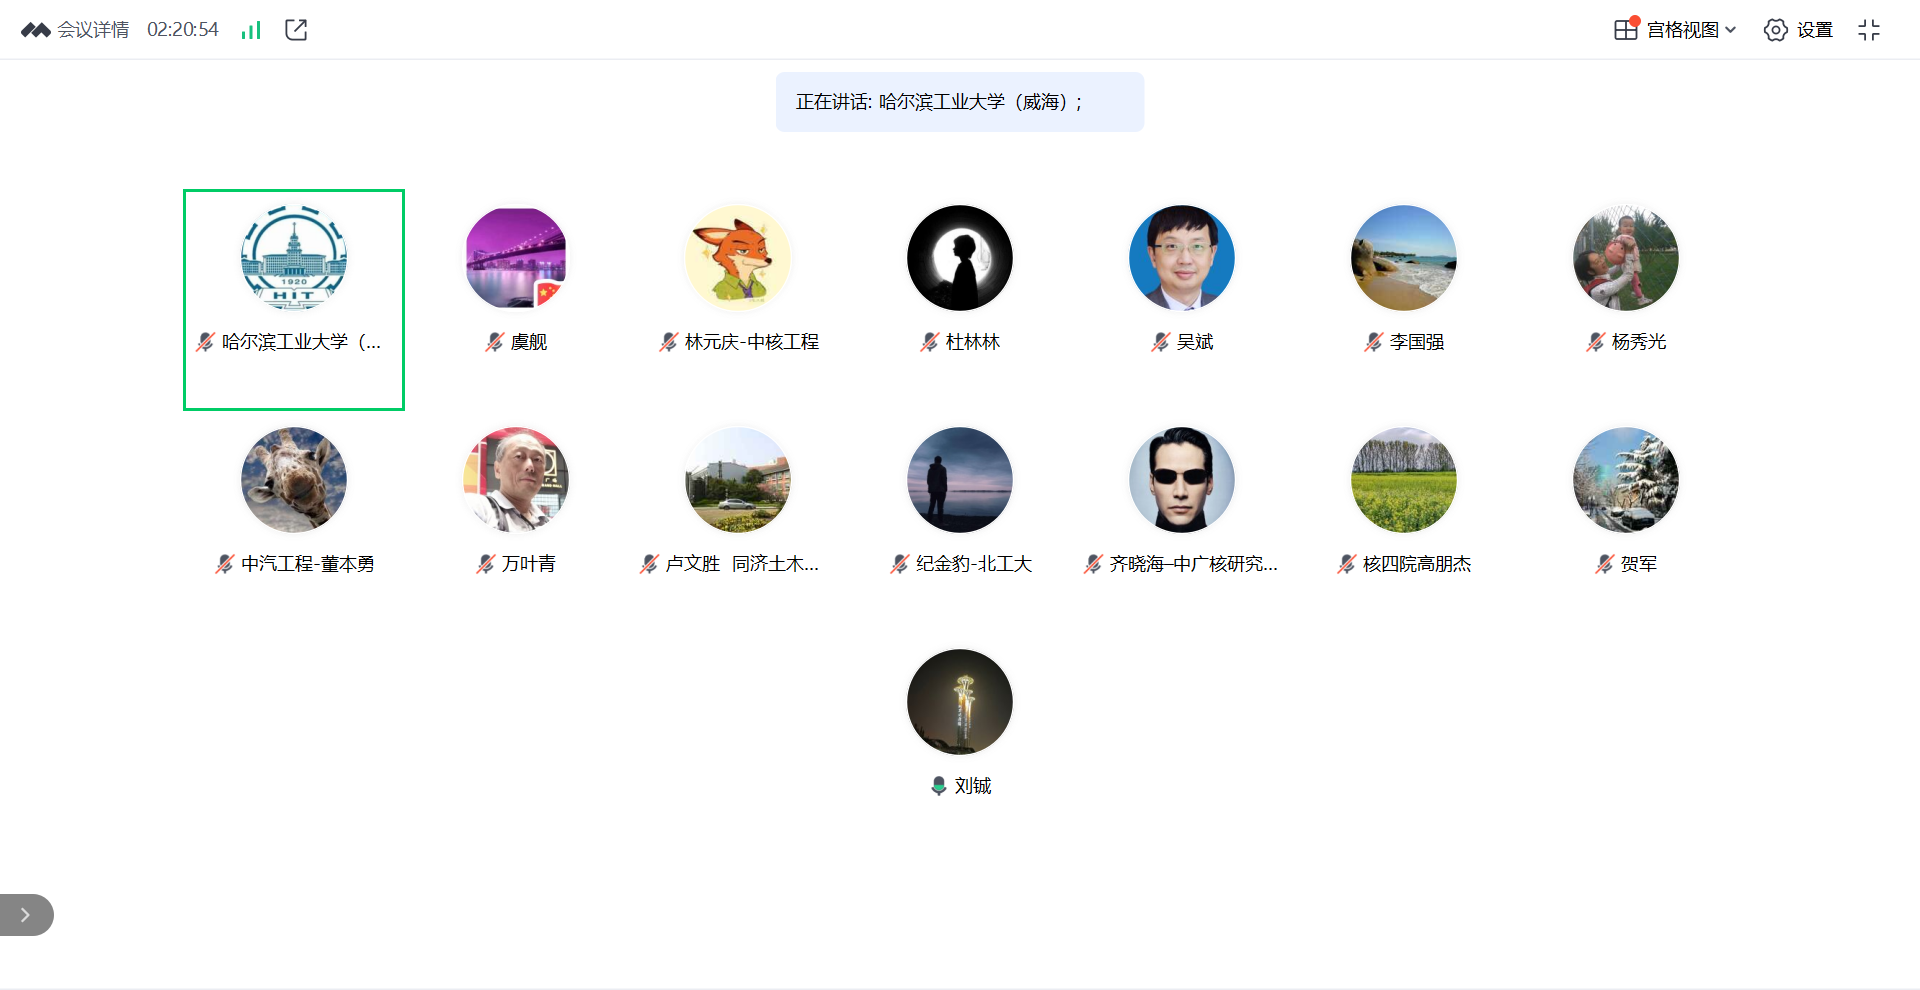Click muted microphone icon next to 虞舰
Image resolution: width=1920 pixels, height=990 pixels.
click(494, 342)
